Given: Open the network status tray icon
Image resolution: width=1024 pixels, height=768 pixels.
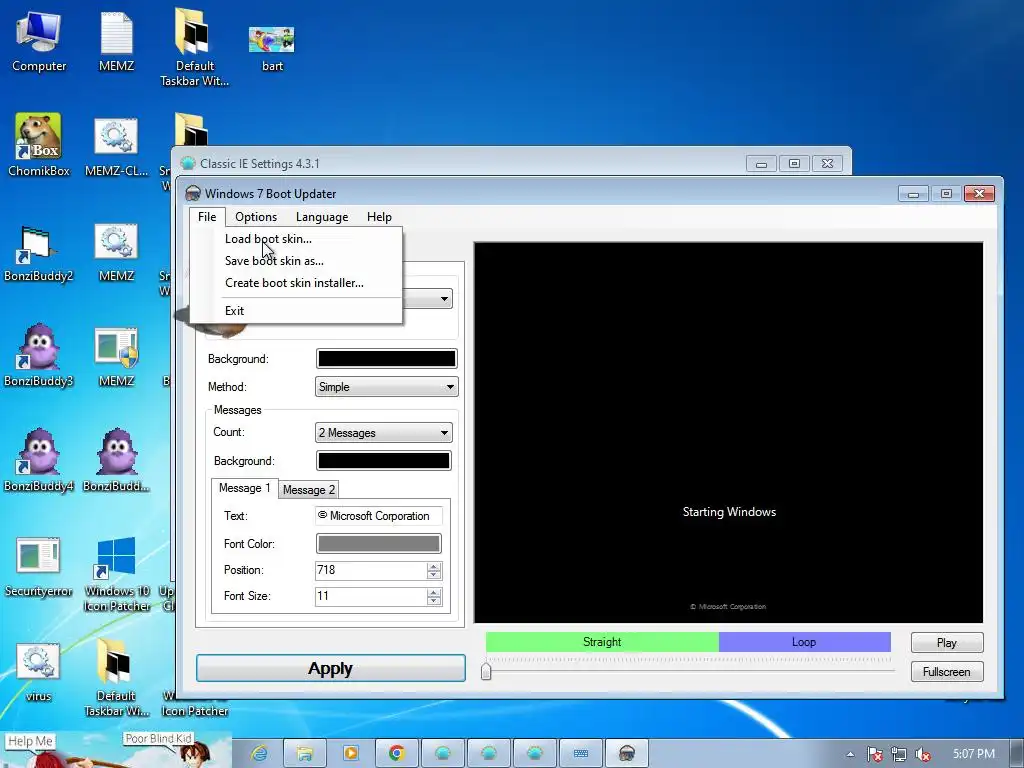Looking at the screenshot, I should coord(899,754).
